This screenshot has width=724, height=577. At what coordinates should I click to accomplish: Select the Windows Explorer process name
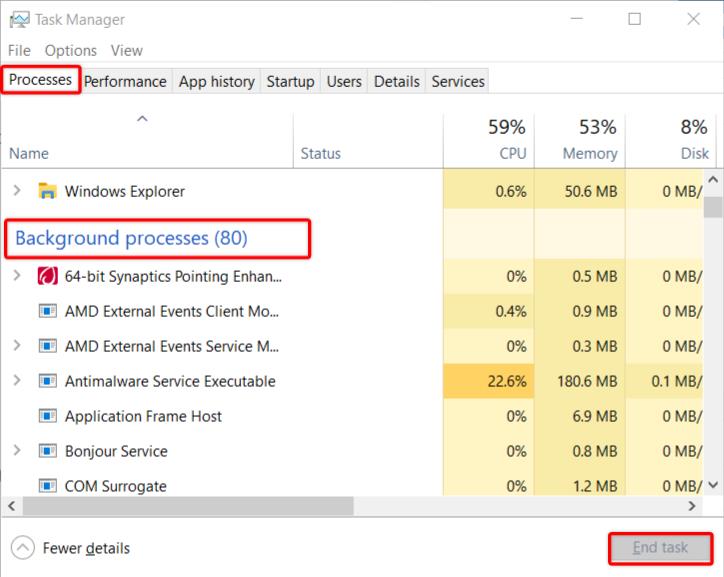click(125, 191)
